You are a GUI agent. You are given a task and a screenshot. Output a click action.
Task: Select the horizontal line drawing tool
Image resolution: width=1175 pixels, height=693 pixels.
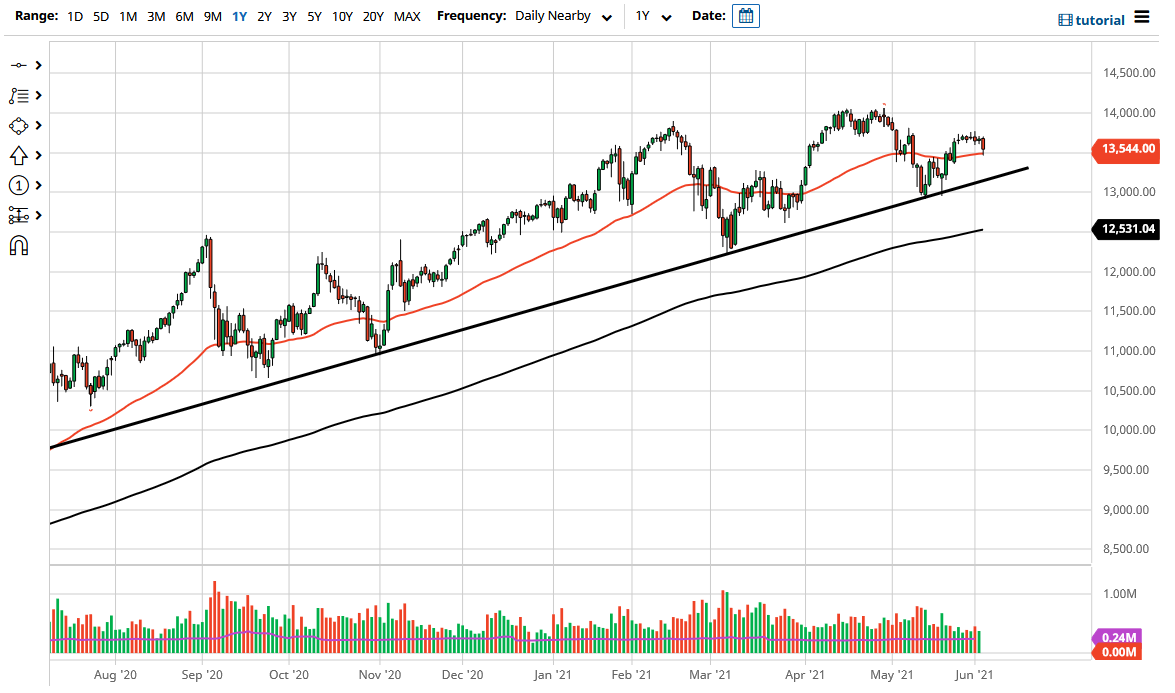pos(20,65)
